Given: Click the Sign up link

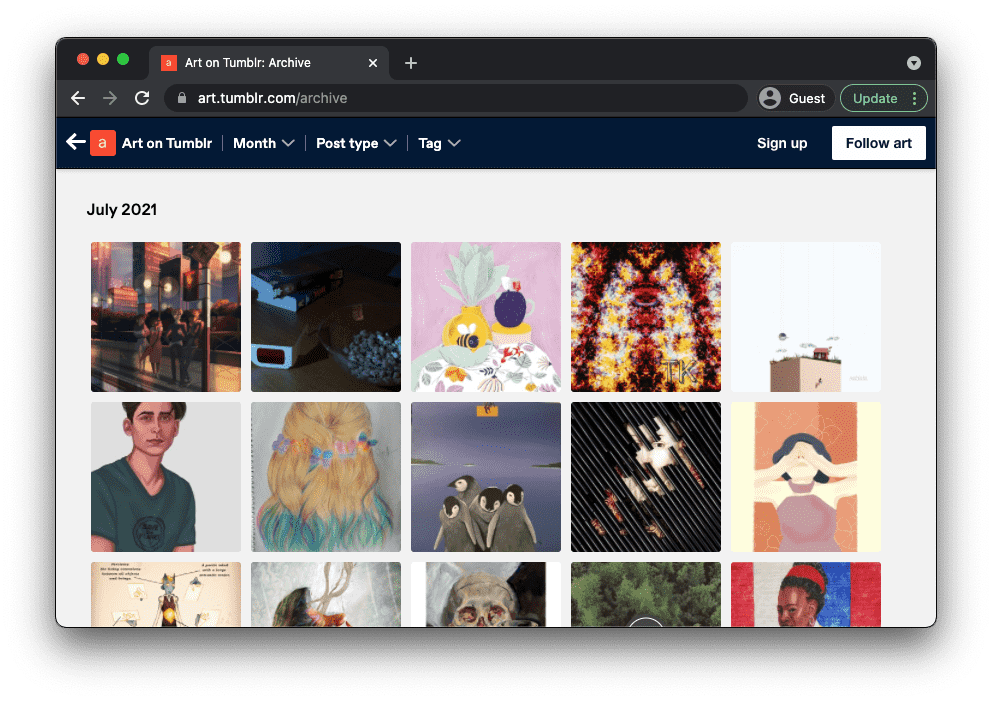Looking at the screenshot, I should coord(782,143).
